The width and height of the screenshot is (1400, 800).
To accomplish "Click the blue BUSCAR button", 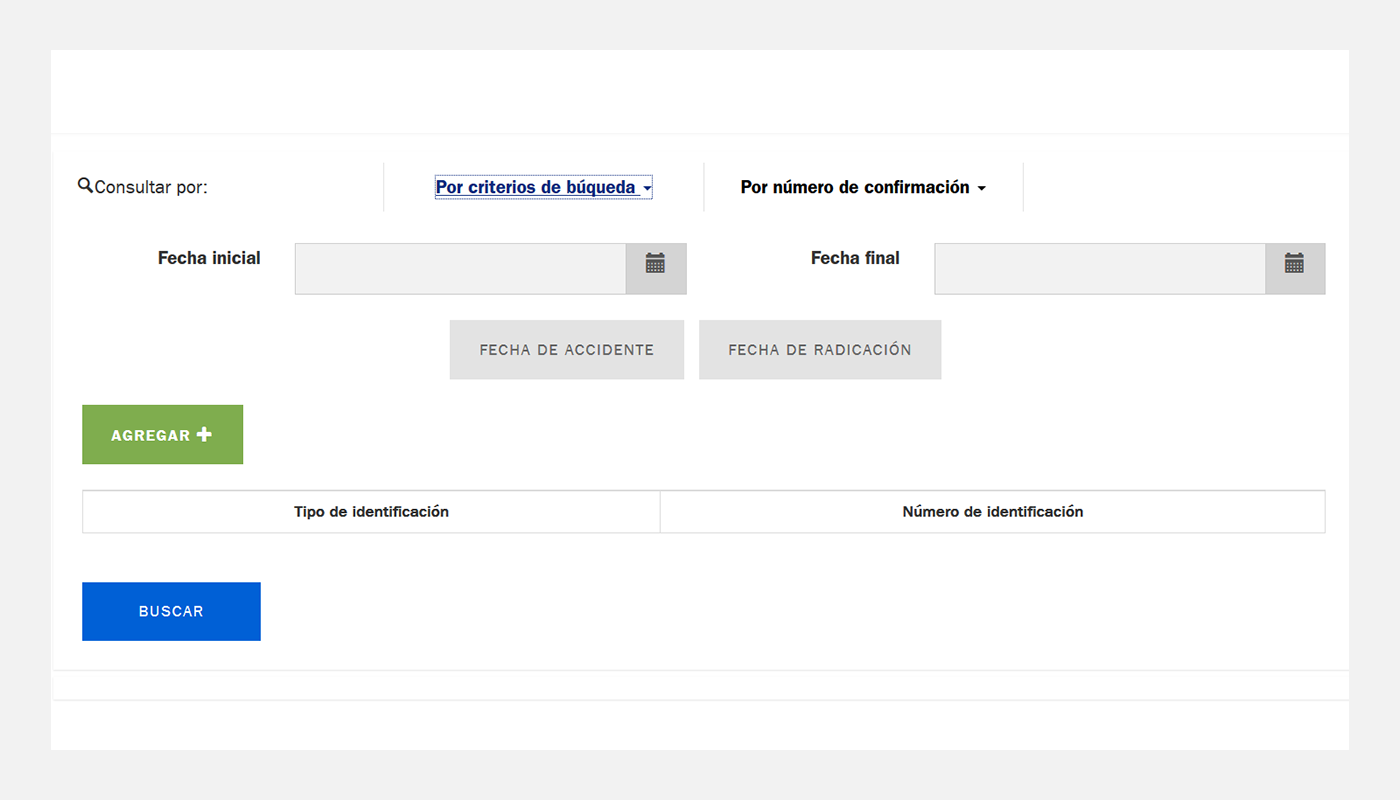I will pos(171,612).
